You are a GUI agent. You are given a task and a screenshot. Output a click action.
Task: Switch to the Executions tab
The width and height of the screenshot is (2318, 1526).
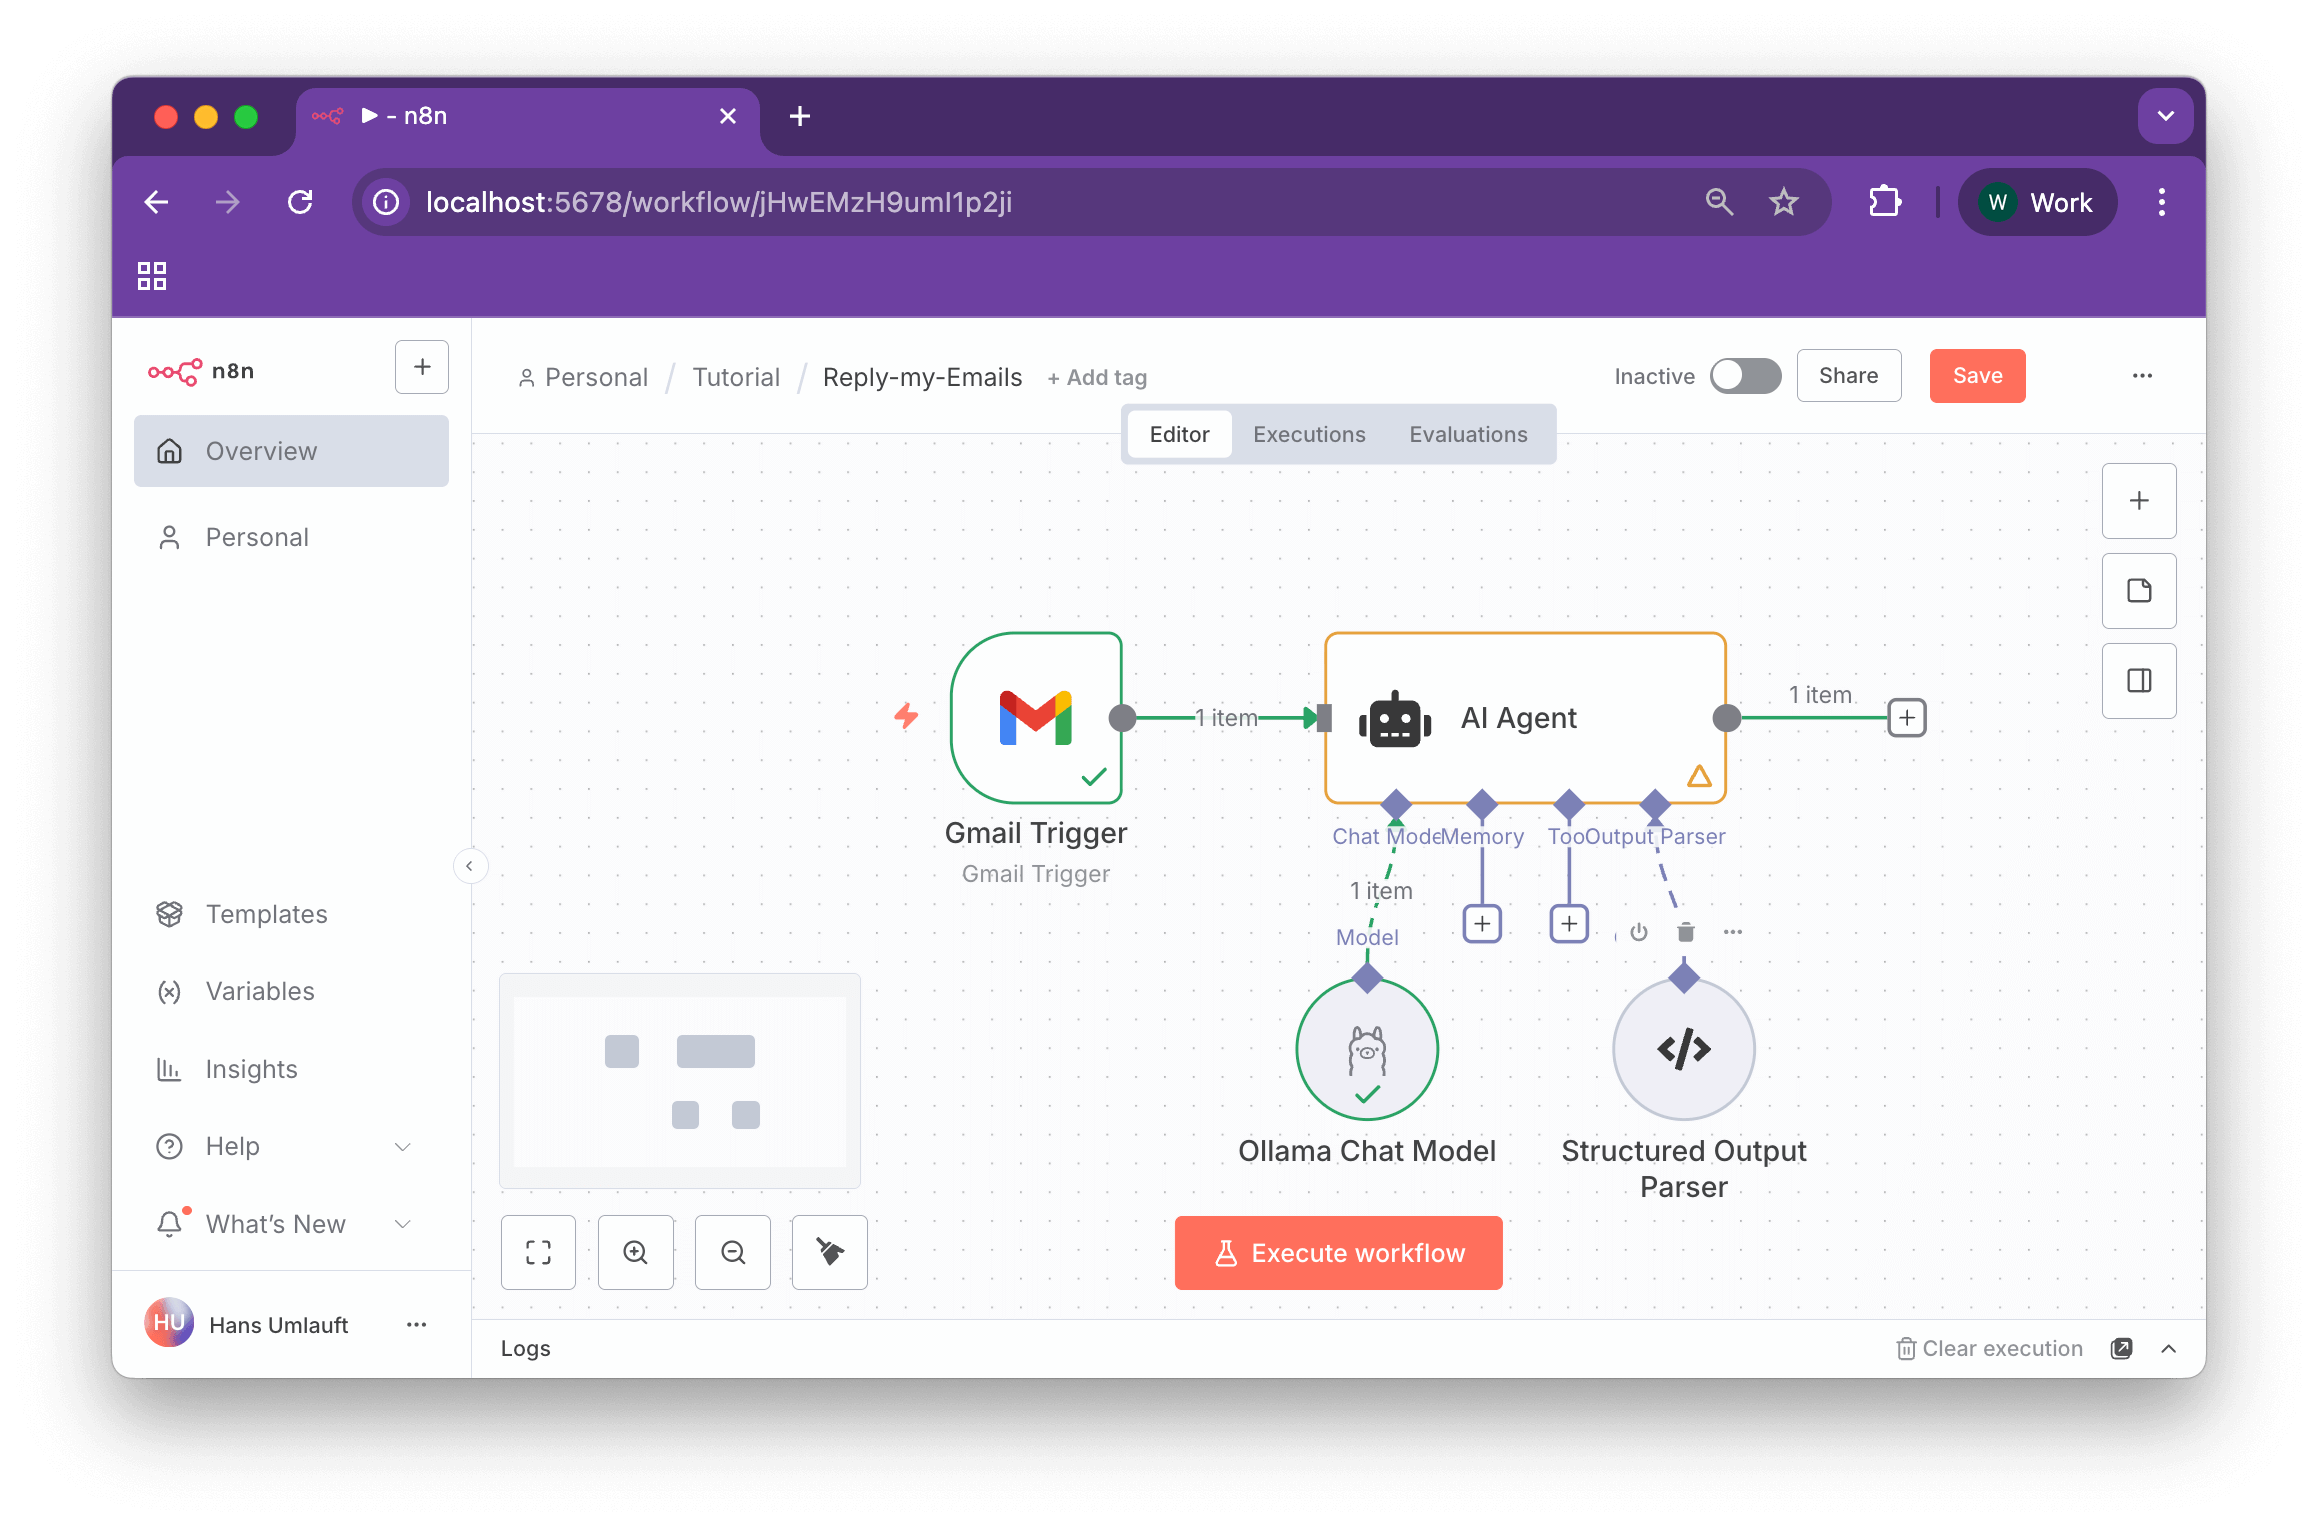click(1309, 434)
